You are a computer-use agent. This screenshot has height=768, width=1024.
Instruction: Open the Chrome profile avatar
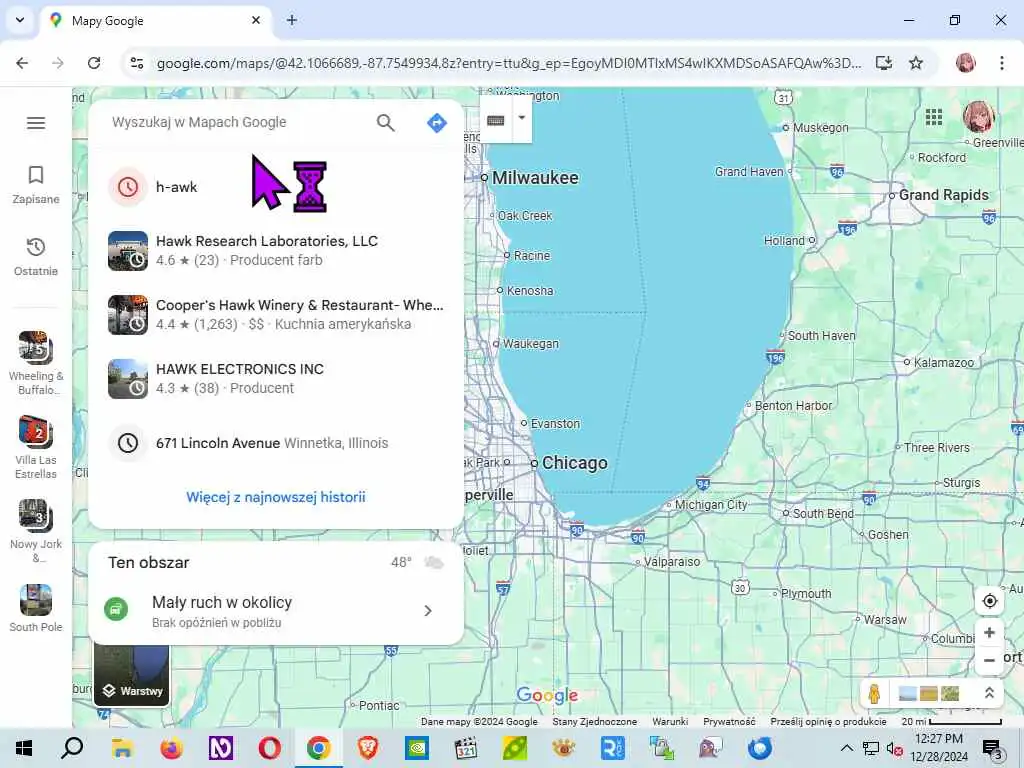tap(966, 63)
